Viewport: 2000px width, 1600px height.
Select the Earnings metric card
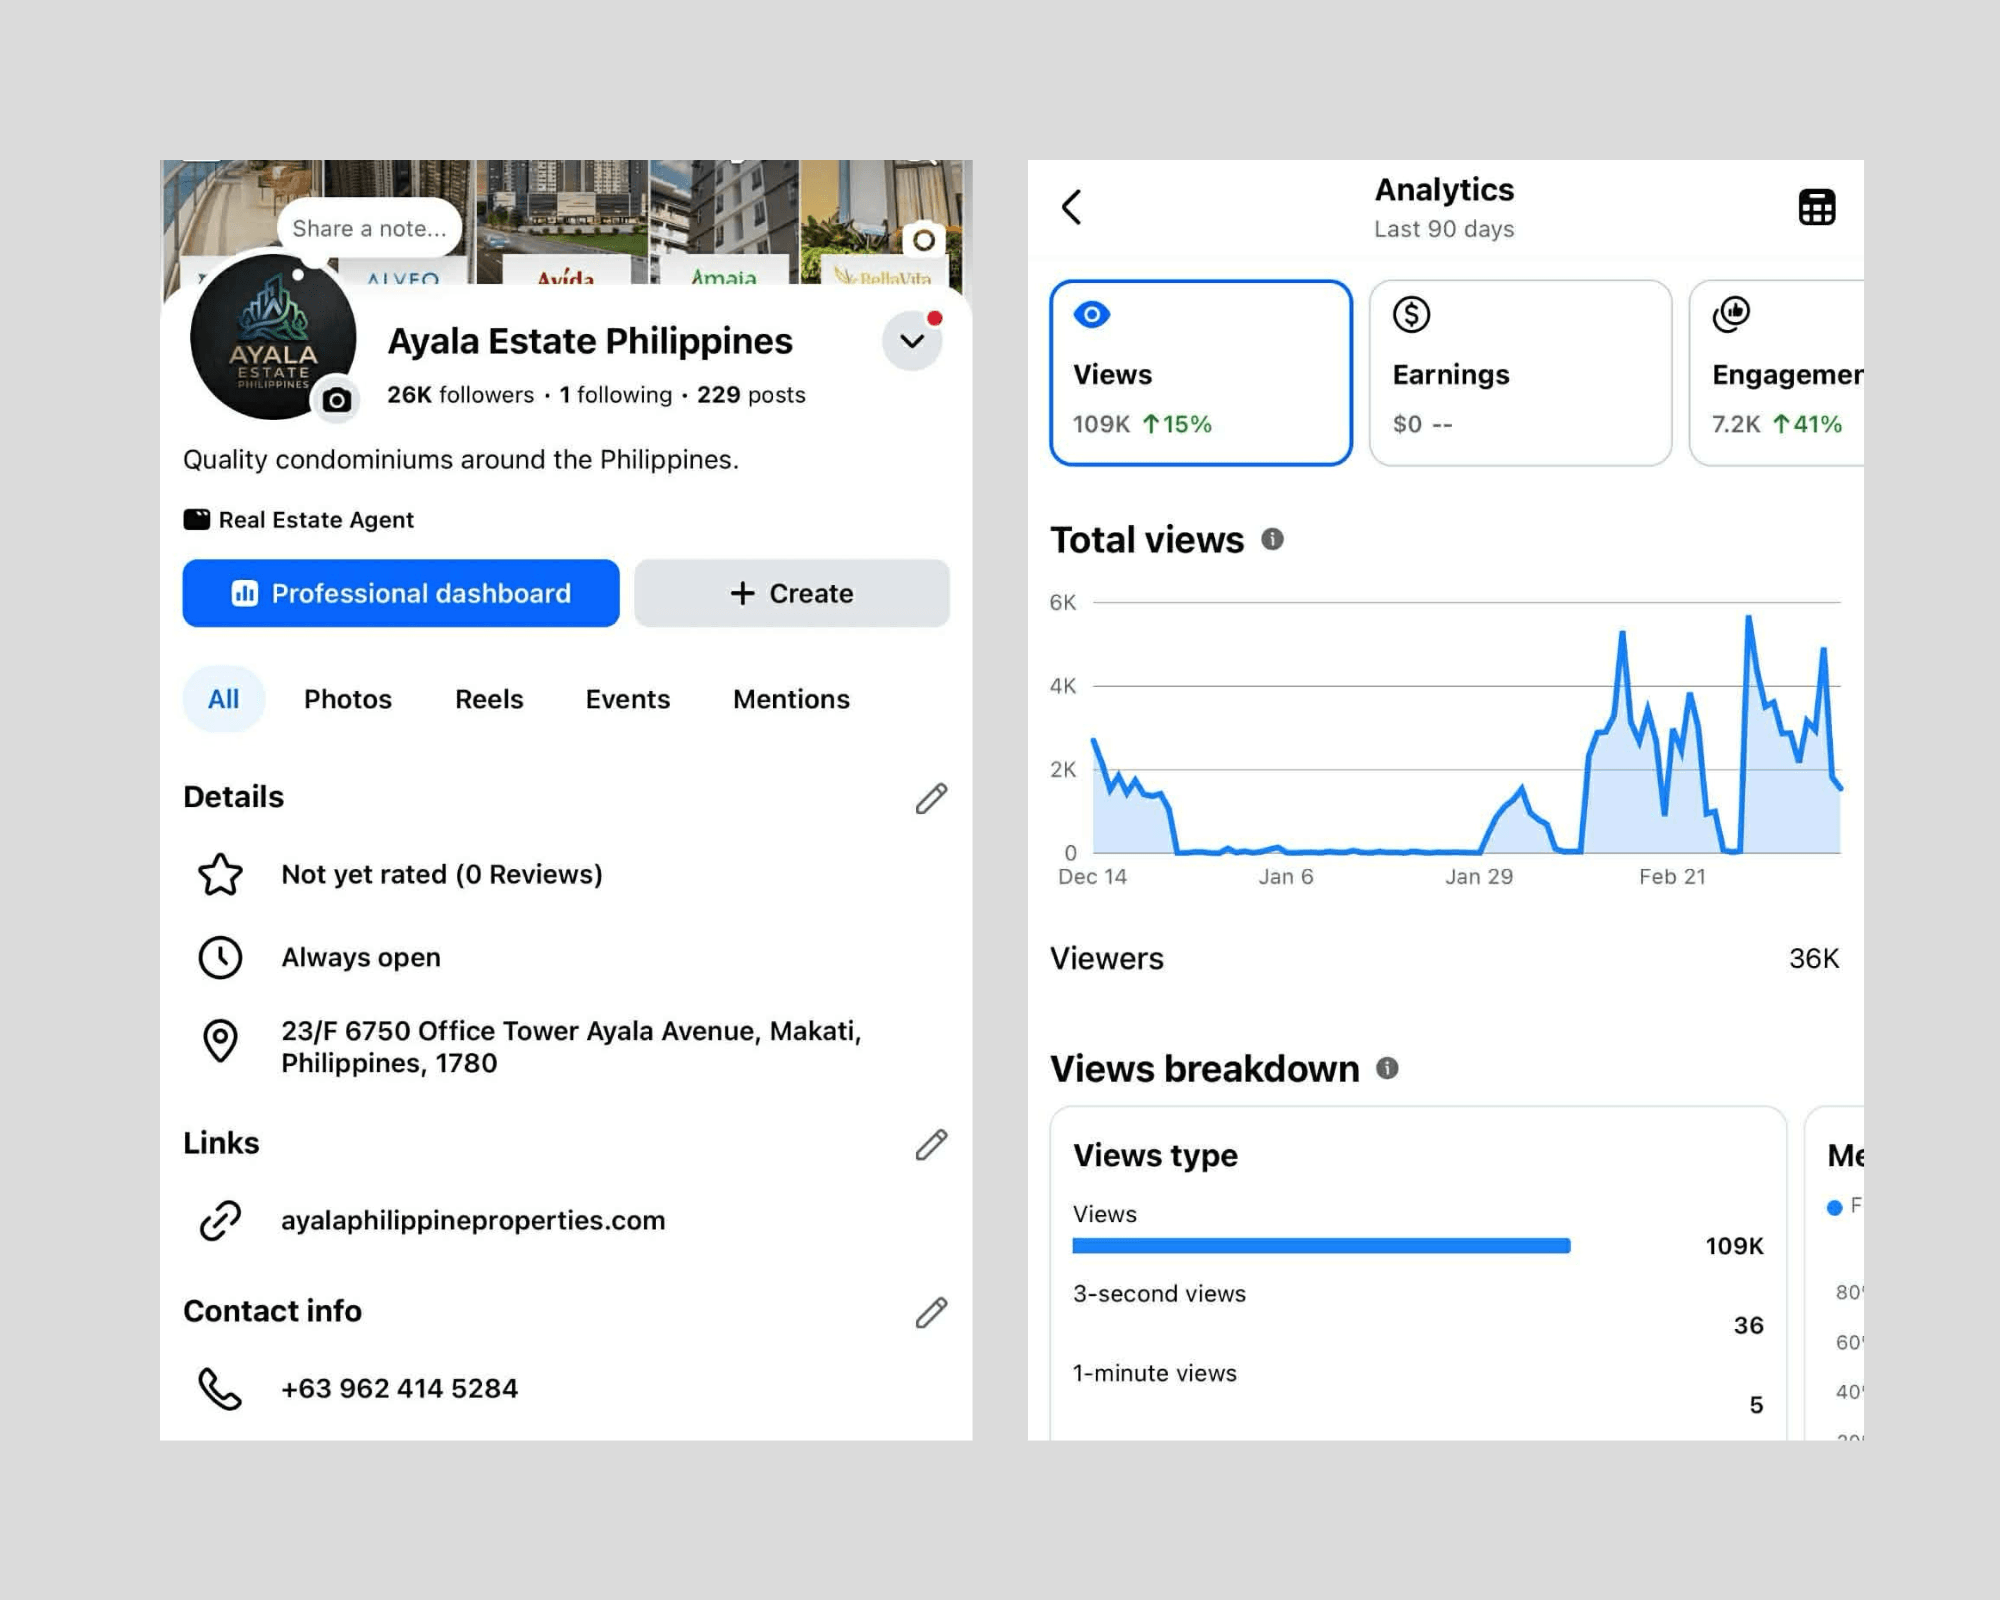pos(1519,372)
